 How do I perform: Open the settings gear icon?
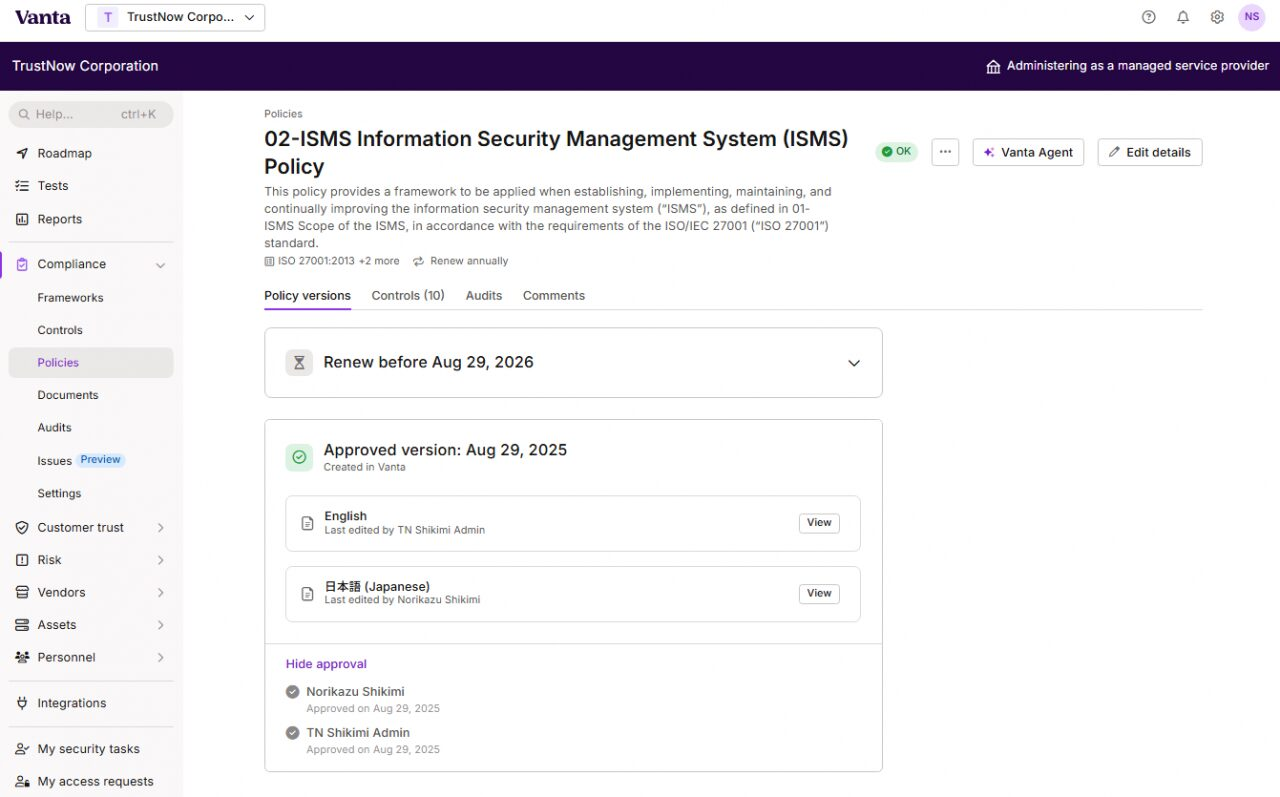click(1217, 17)
